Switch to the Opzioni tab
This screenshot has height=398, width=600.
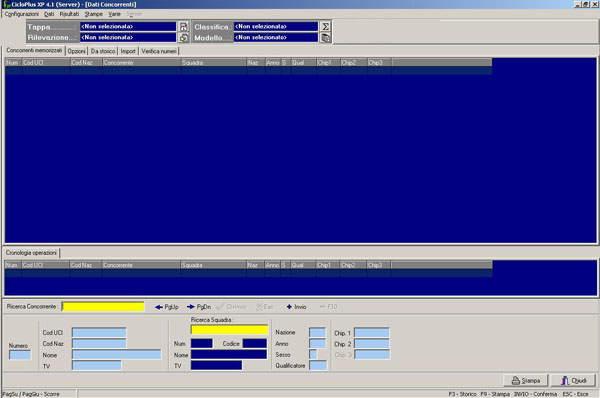pyautogui.click(x=77, y=51)
